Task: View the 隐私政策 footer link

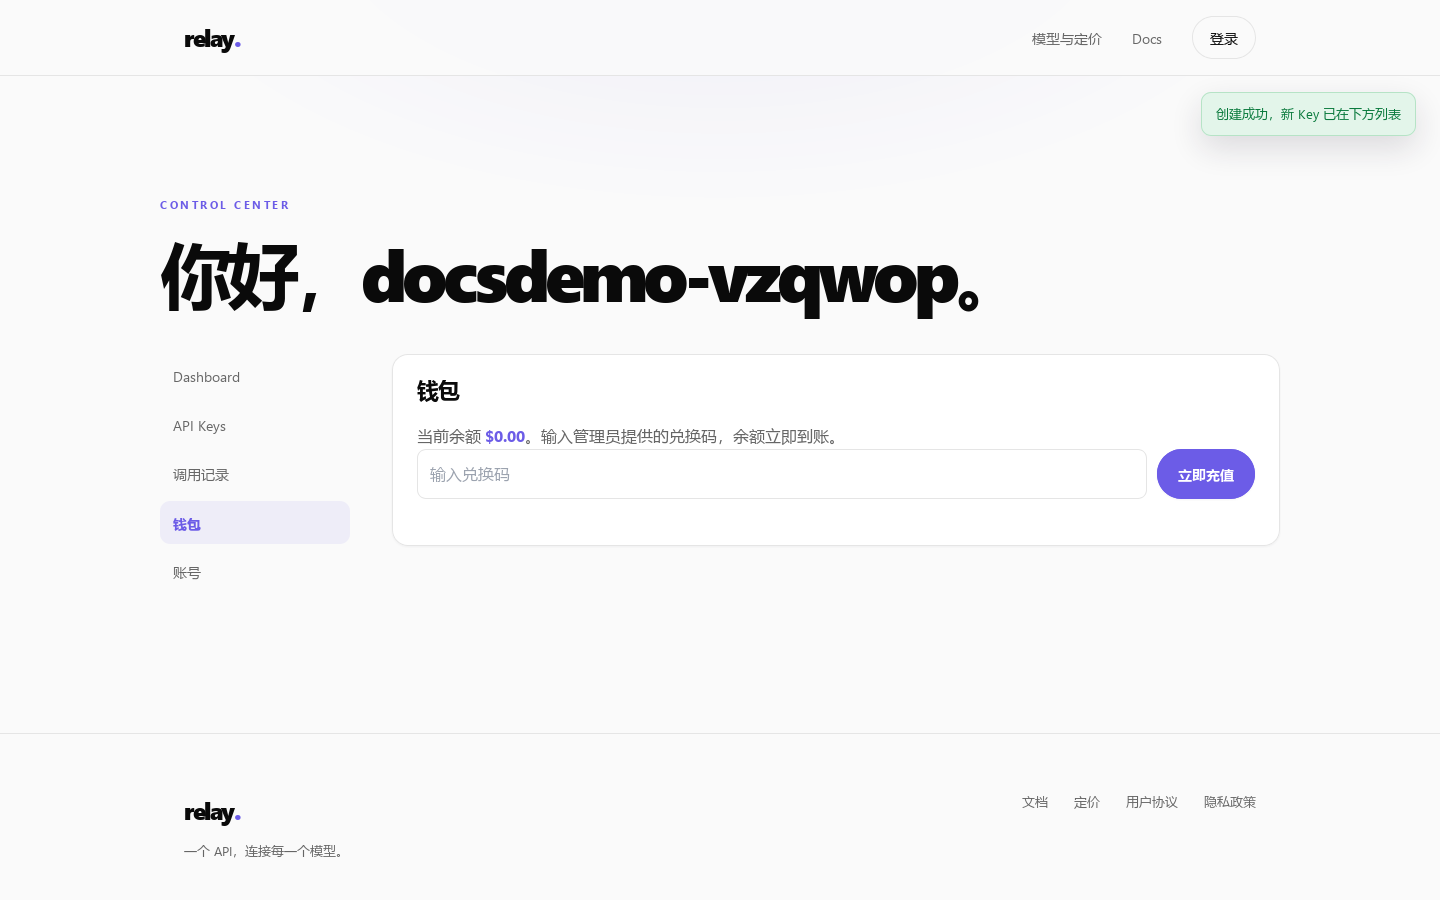Action: [x=1230, y=802]
